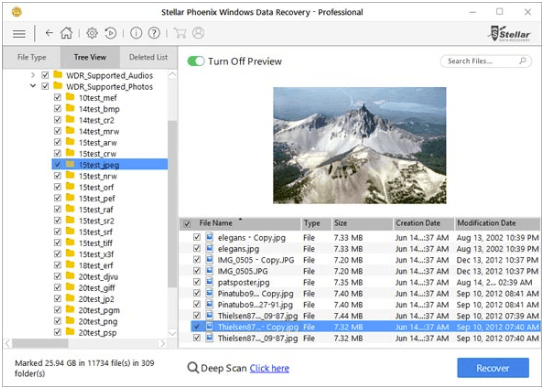Switch to the Deleted List tab

tap(148, 57)
